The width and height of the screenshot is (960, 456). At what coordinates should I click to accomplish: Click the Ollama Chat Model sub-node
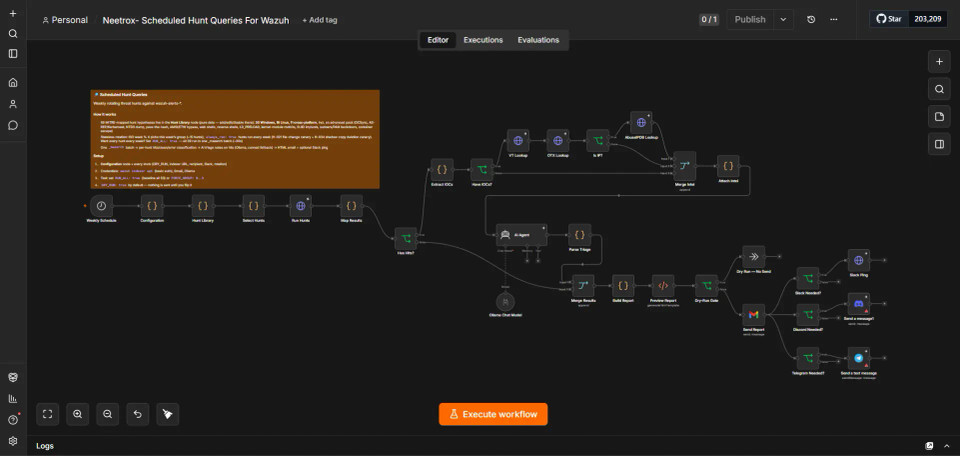point(506,302)
